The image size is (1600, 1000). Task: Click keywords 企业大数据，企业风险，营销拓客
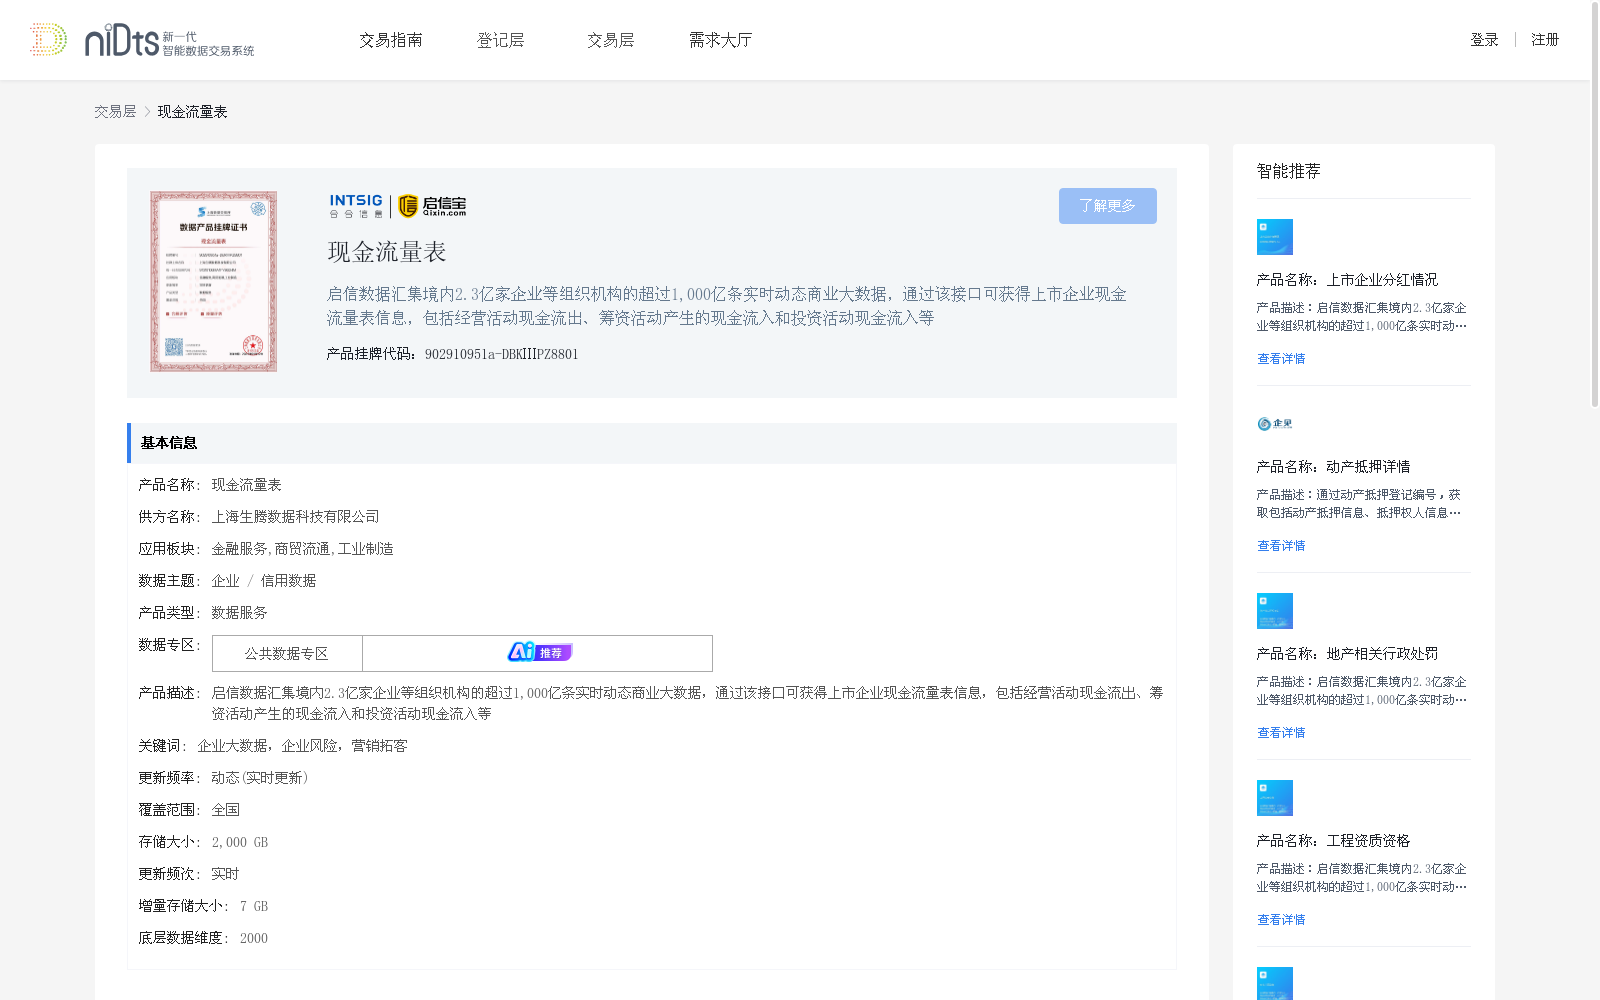[x=302, y=746]
